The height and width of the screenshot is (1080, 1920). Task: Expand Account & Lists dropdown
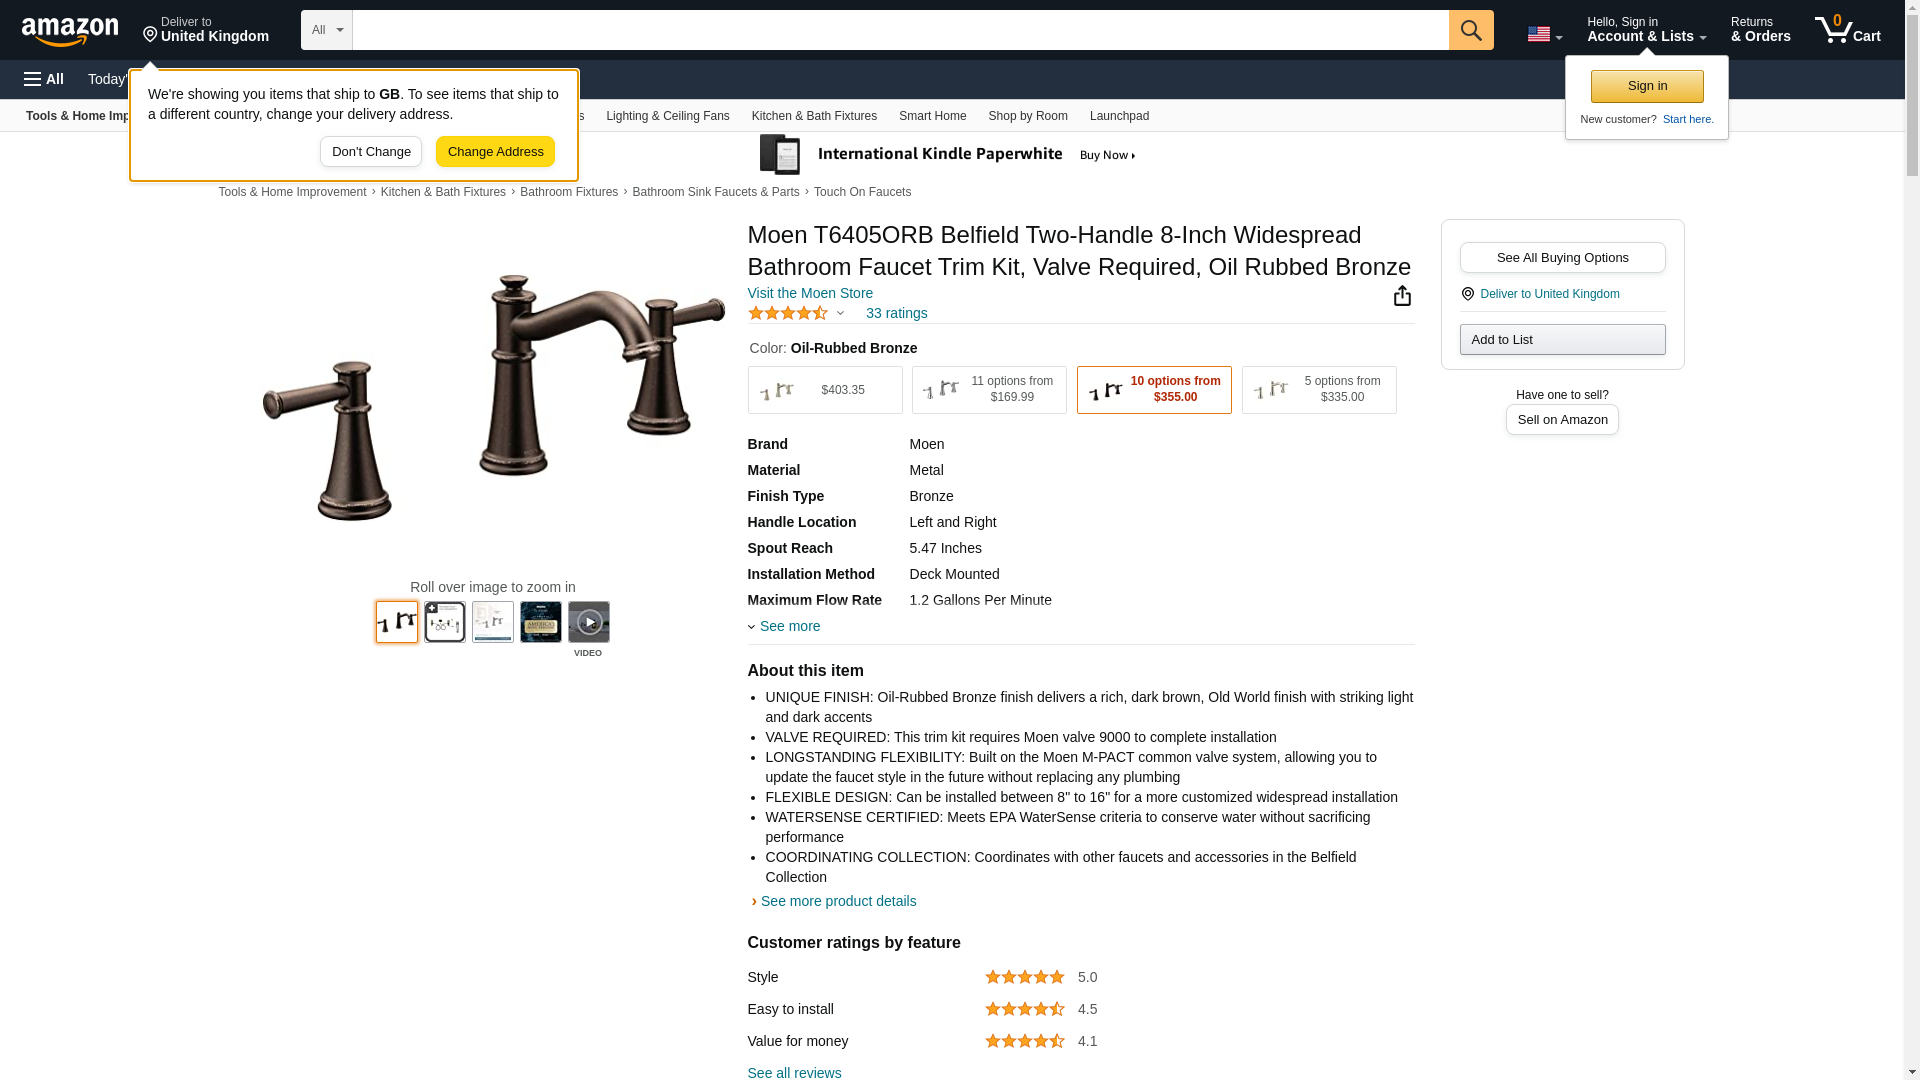pos(1646,30)
